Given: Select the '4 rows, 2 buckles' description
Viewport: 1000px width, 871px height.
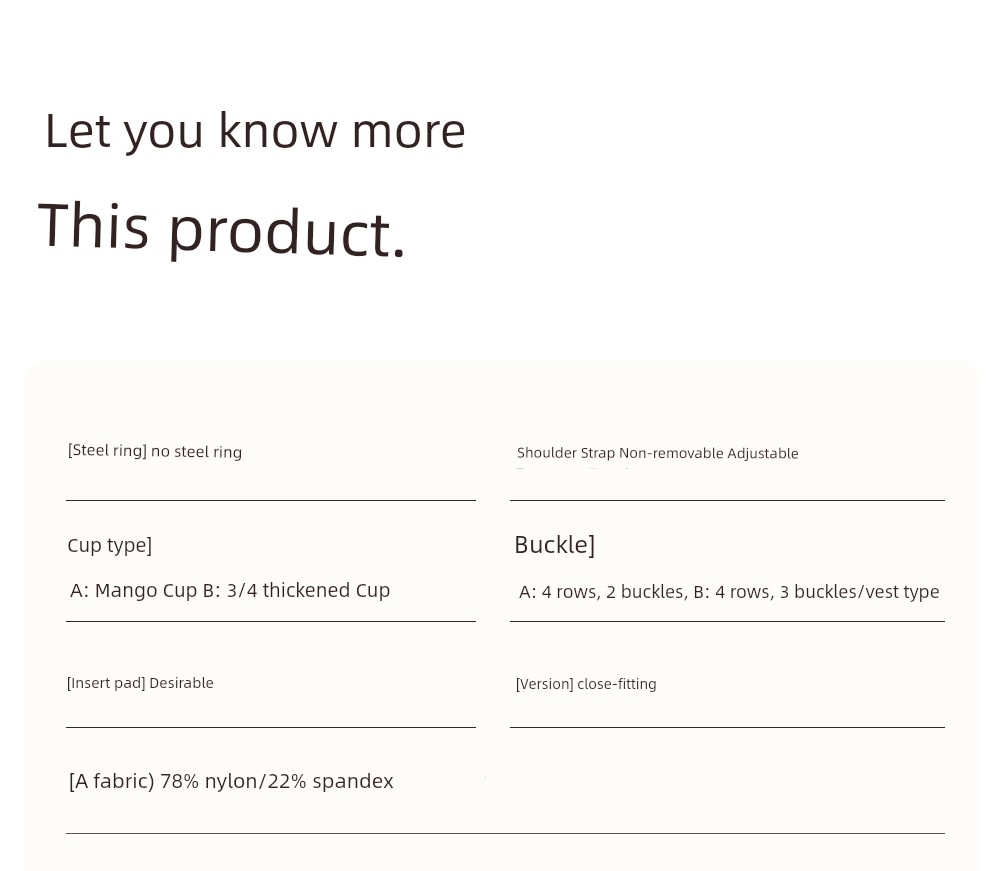Looking at the screenshot, I should [612, 592].
